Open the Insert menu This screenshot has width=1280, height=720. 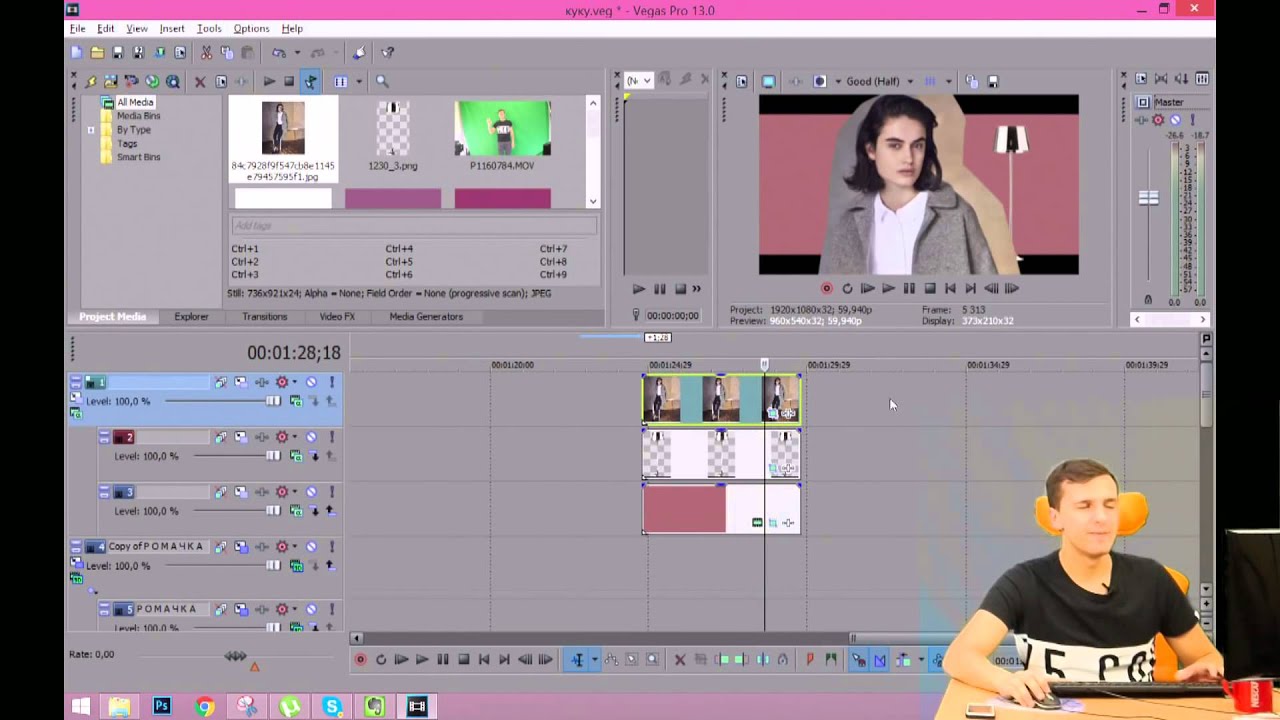pos(172,28)
